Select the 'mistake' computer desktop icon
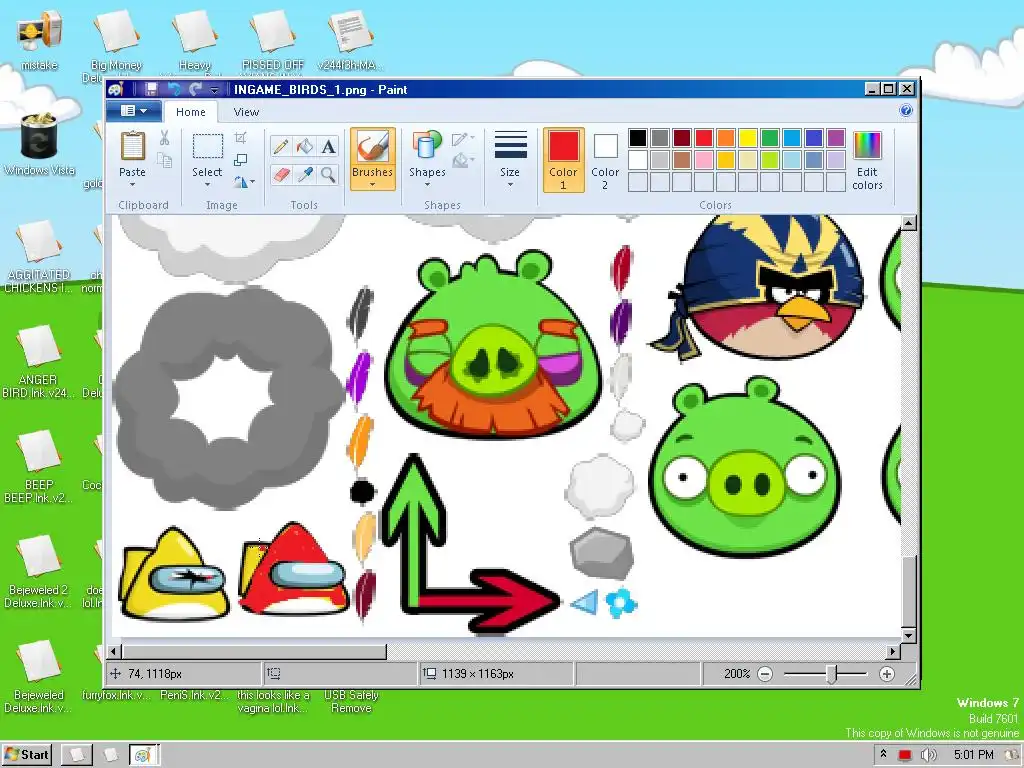The height and width of the screenshot is (768, 1024). click(x=39, y=39)
